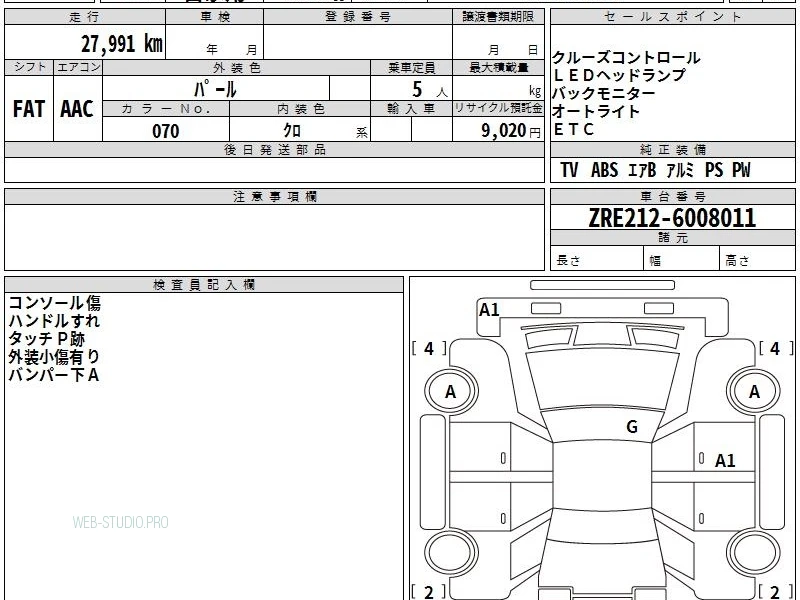
Task: Select the inspector note ハンドルすれ
Action: click(x=54, y=321)
